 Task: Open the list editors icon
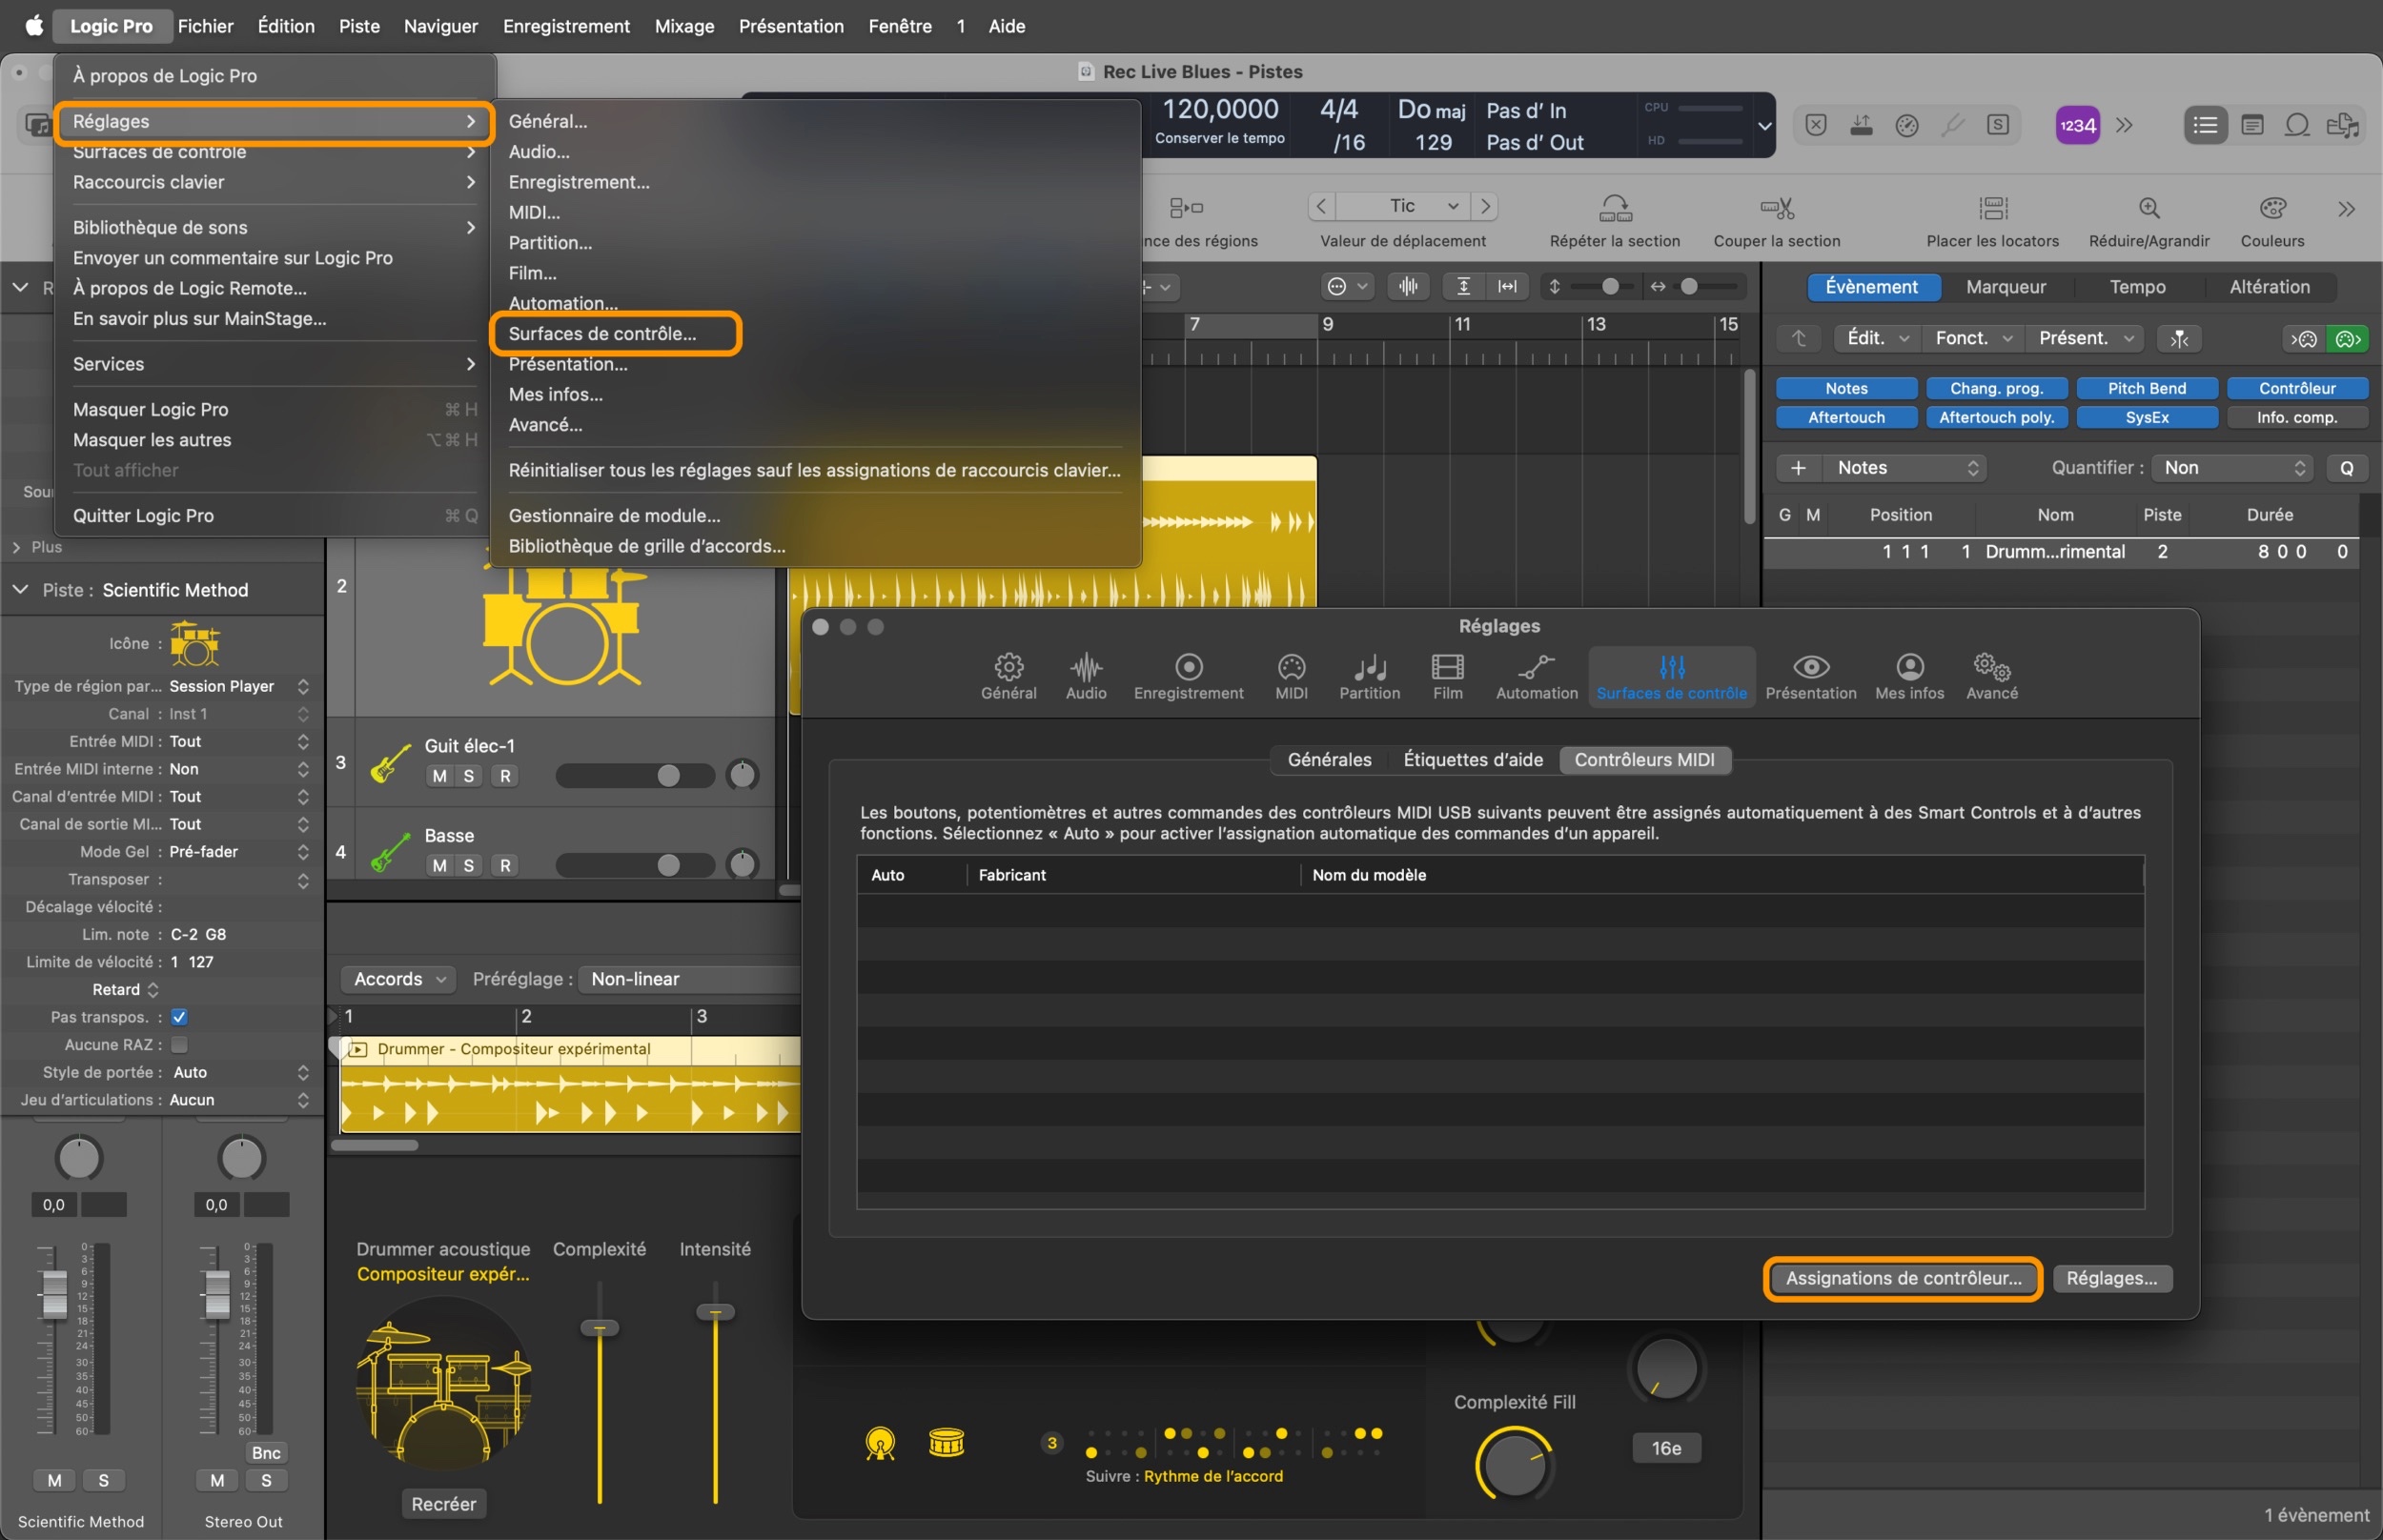point(2205,126)
